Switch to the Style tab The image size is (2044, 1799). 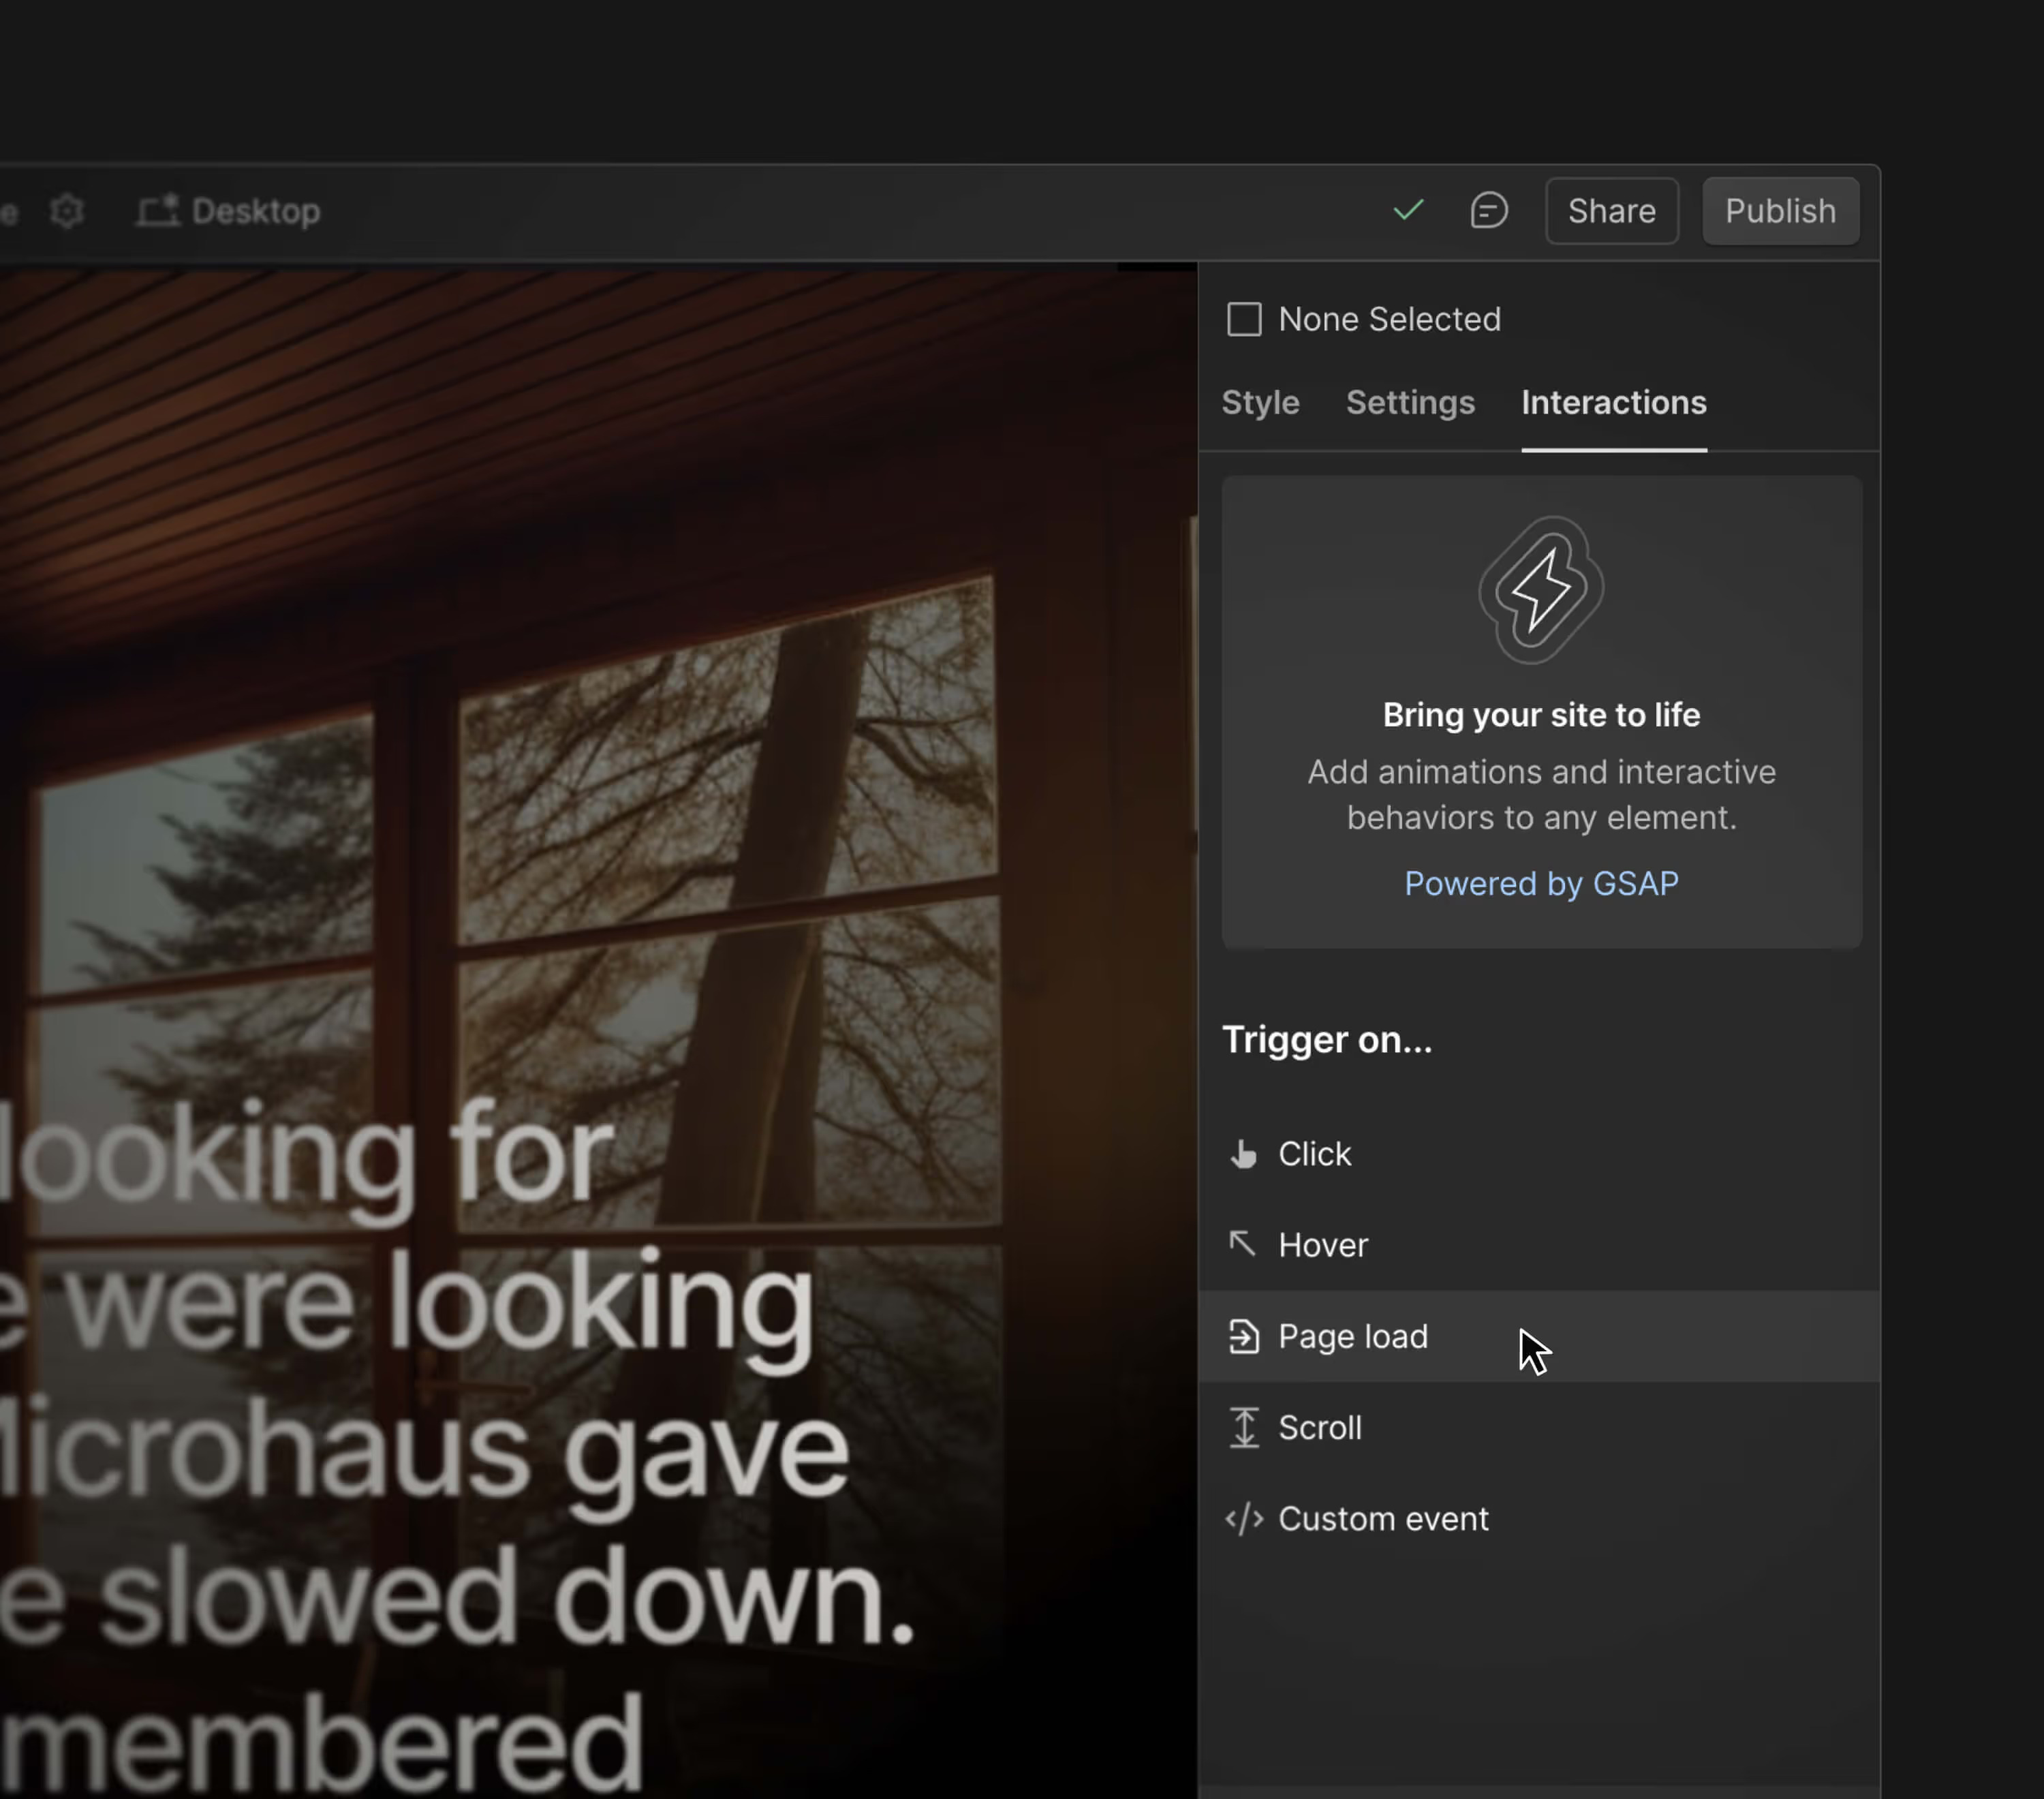click(x=1260, y=403)
